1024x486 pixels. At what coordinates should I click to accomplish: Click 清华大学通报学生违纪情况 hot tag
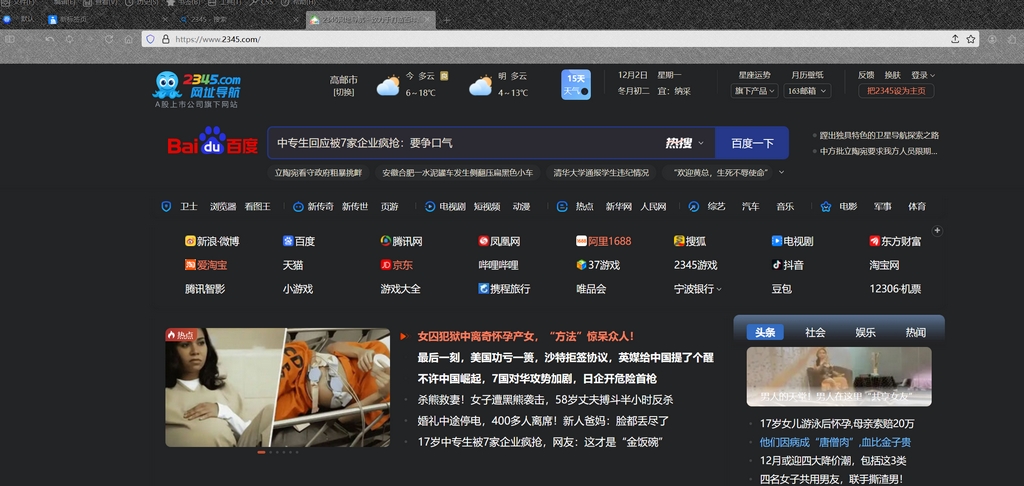601,173
